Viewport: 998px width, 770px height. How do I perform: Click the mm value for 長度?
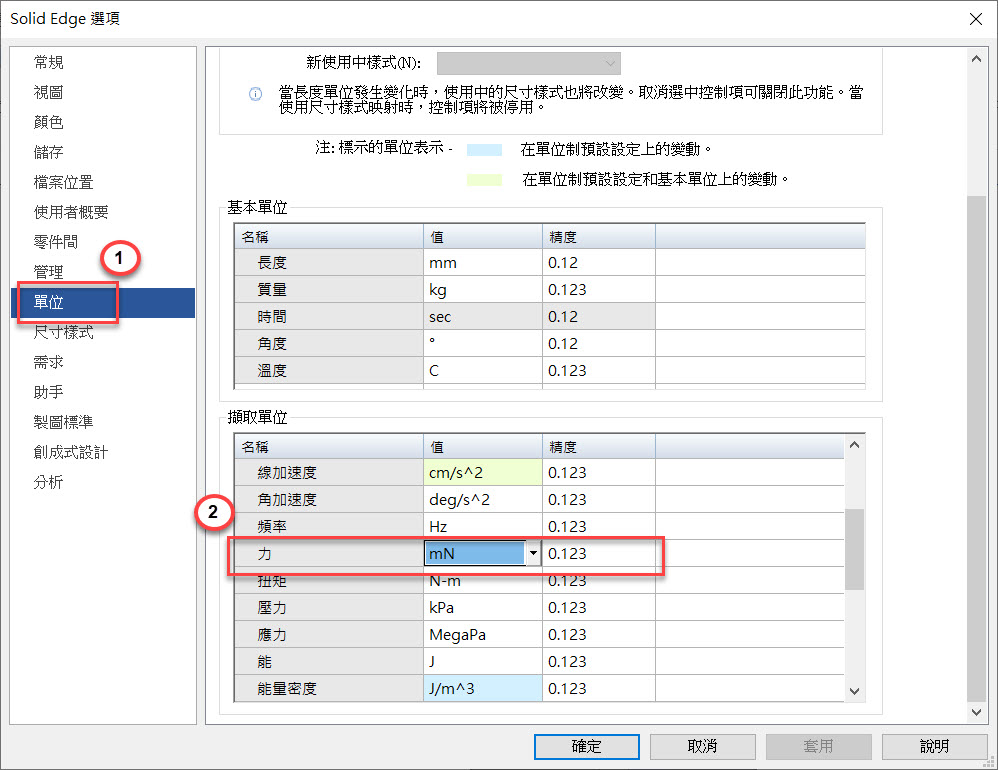click(x=482, y=263)
